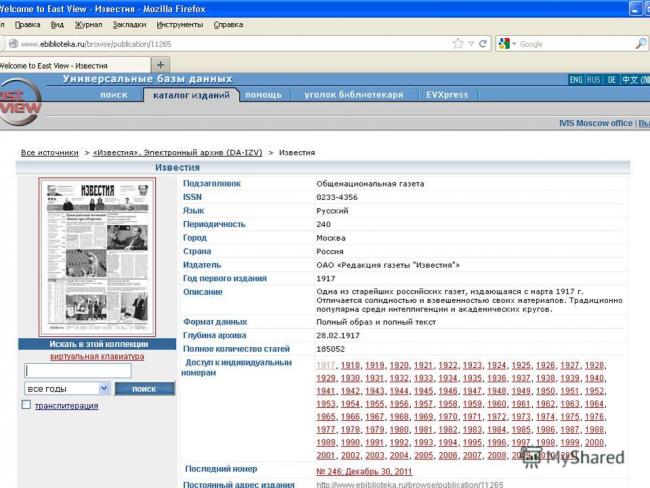Click Общенациональная газета subtitle text
The width and height of the screenshot is (650, 488).
(x=370, y=184)
